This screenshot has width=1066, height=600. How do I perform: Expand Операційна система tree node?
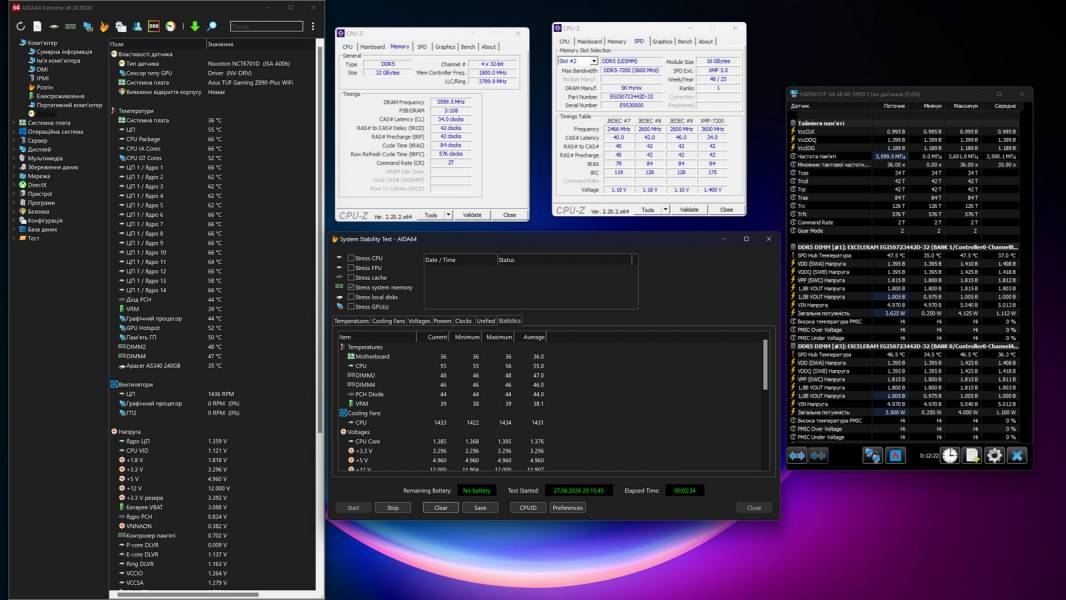tap(14, 132)
